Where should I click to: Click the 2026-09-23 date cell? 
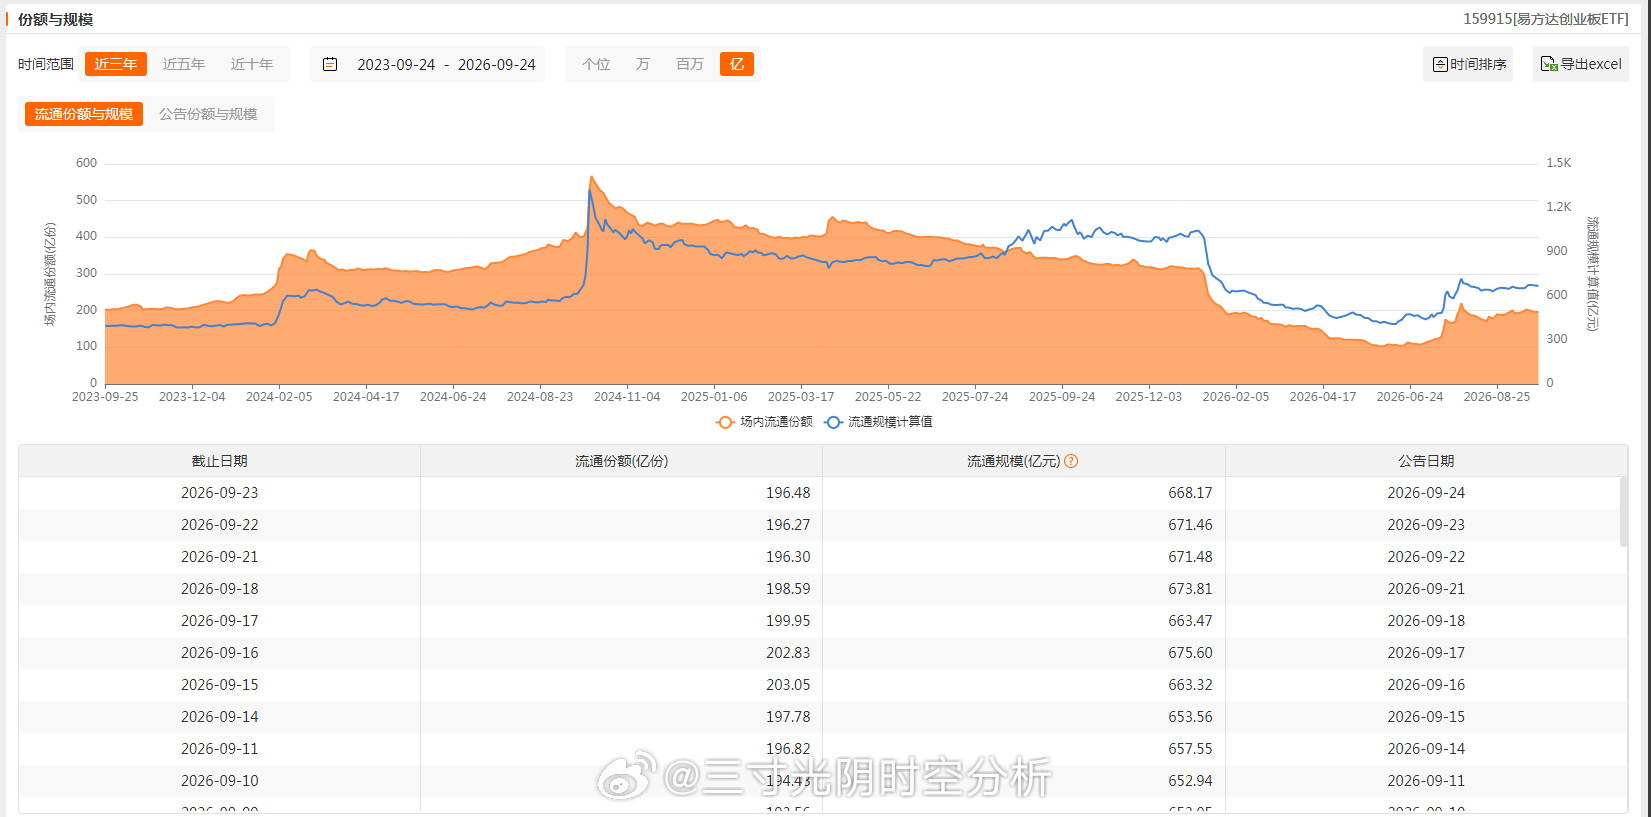tap(220, 493)
